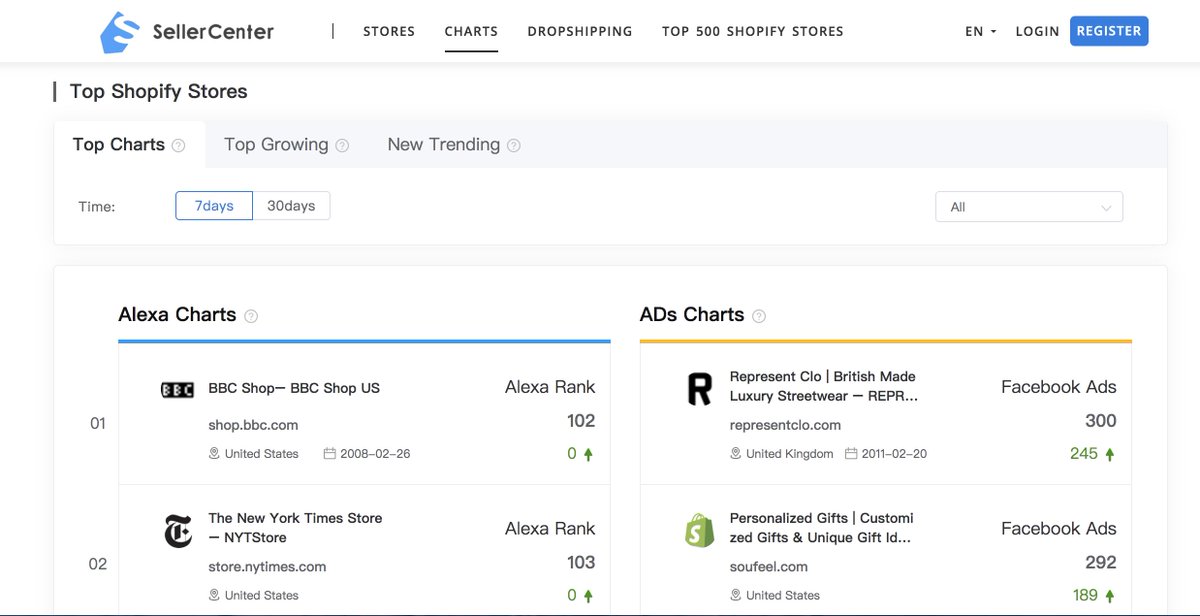The image size is (1200, 616).
Task: Click calendar icon beside 2008-02-26
Action: (329, 453)
